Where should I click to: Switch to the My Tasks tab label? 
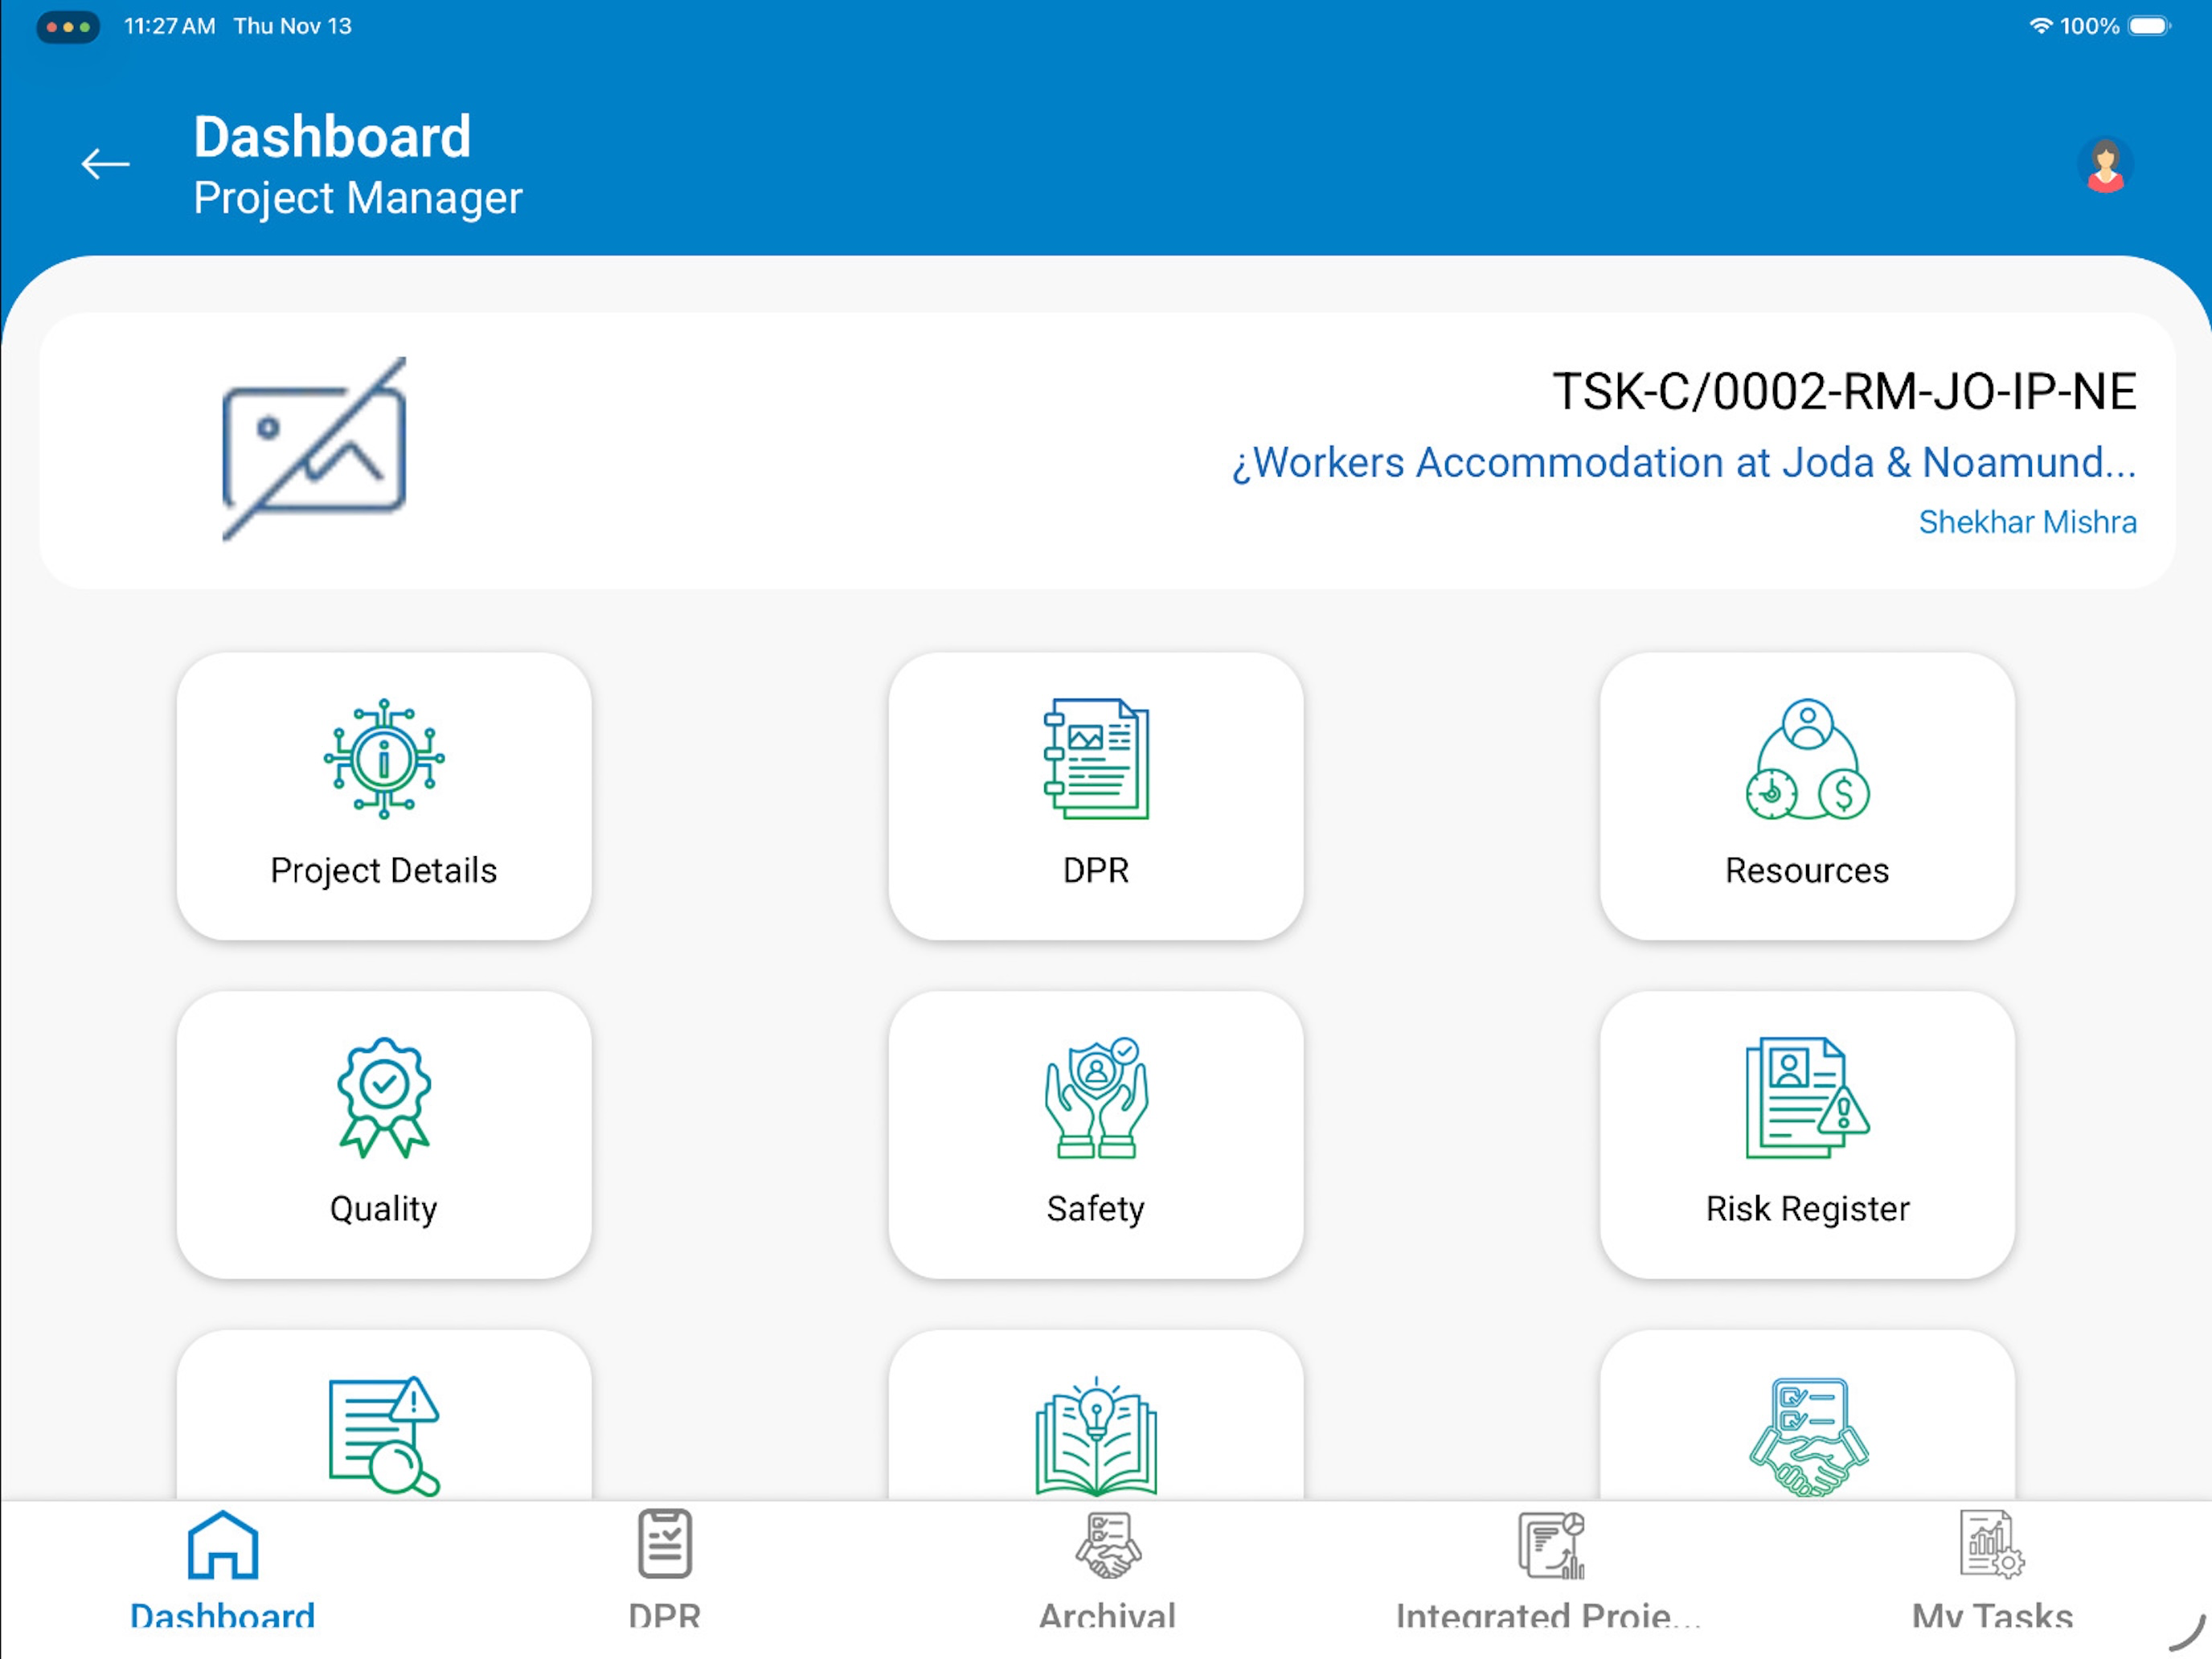pyautogui.click(x=1992, y=1616)
